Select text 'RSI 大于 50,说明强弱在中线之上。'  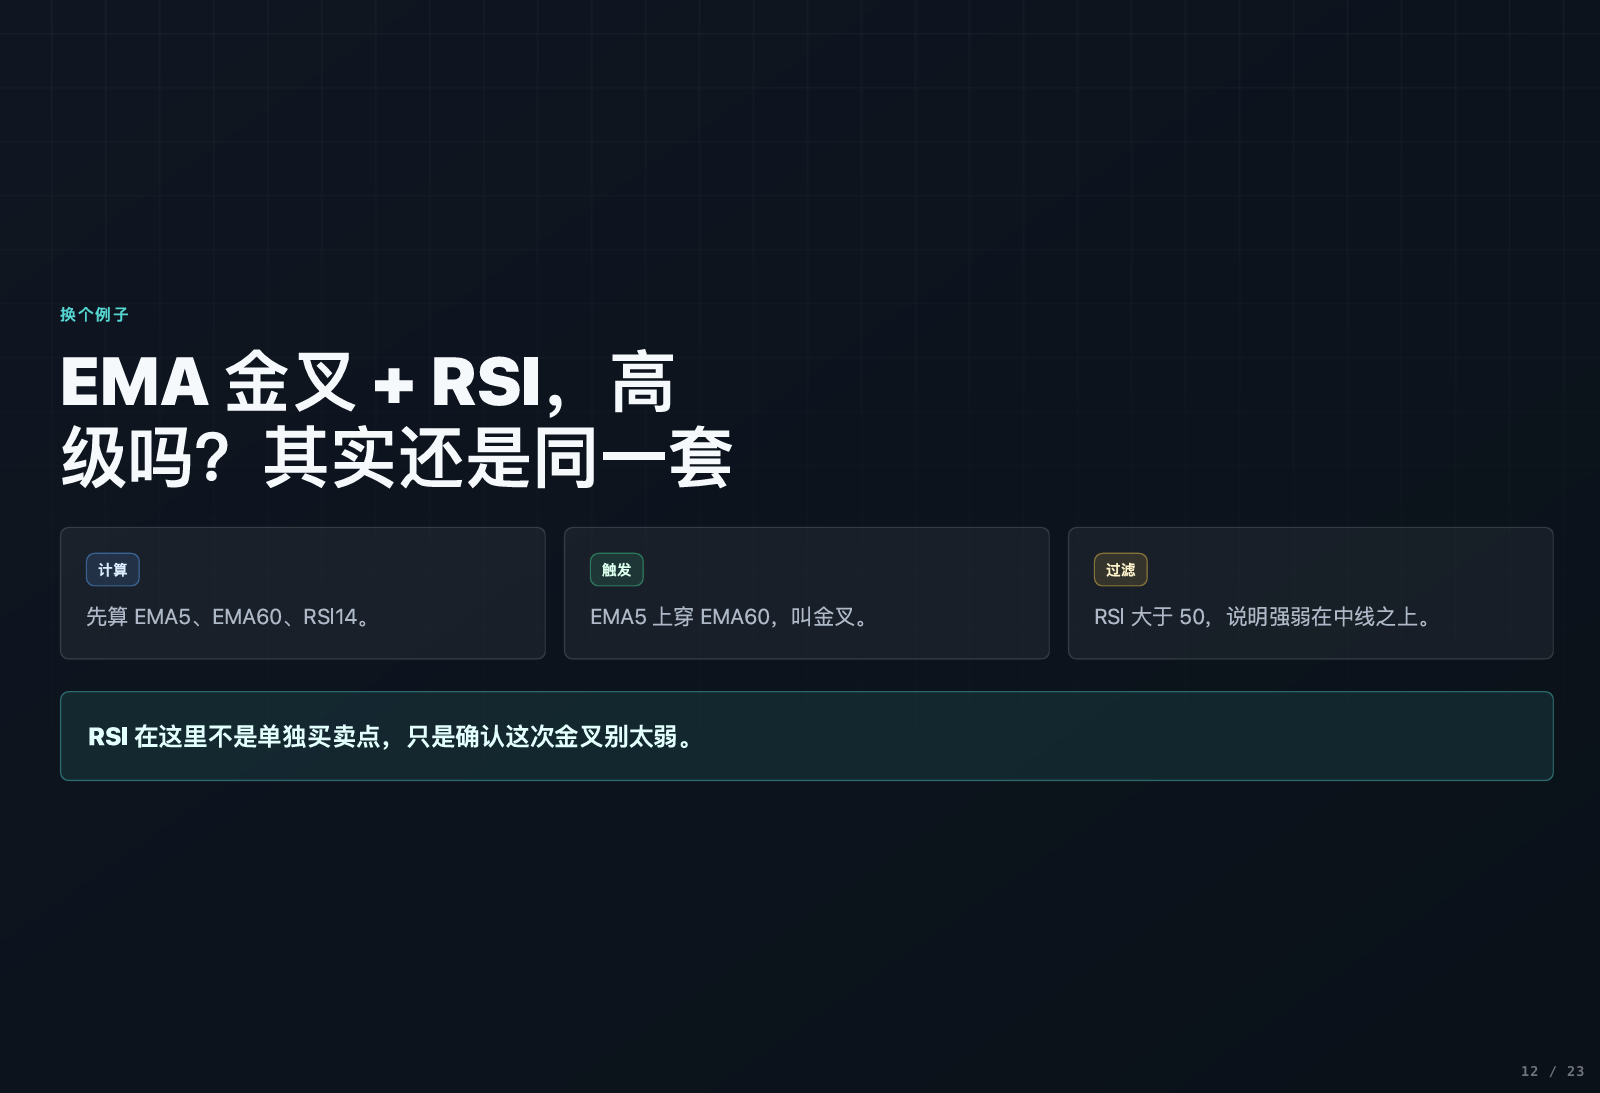(1264, 617)
